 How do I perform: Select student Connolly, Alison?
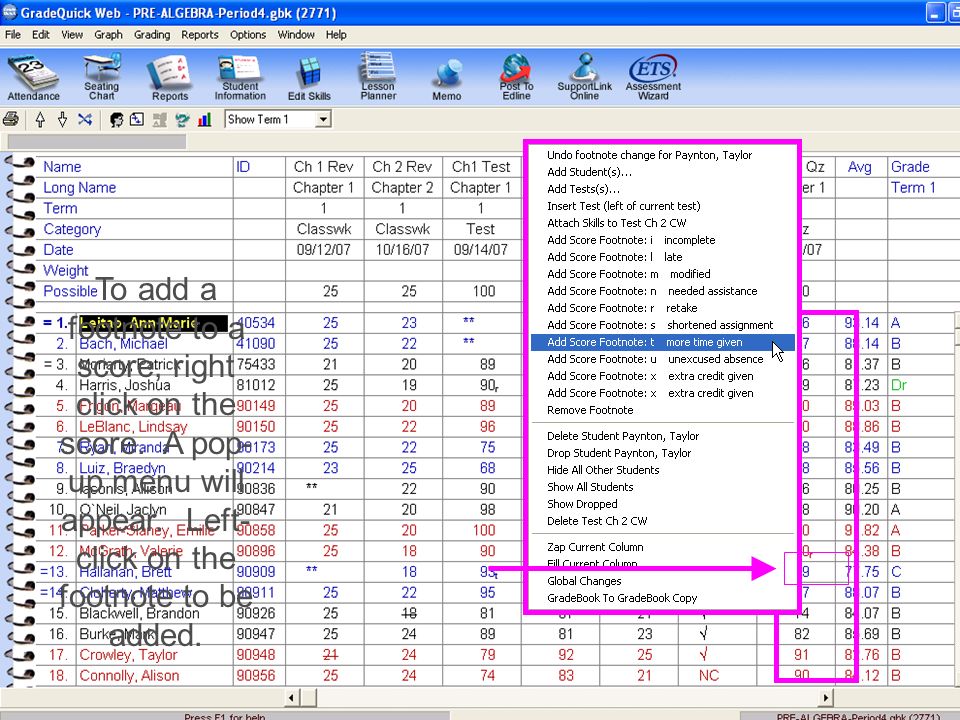(129, 676)
